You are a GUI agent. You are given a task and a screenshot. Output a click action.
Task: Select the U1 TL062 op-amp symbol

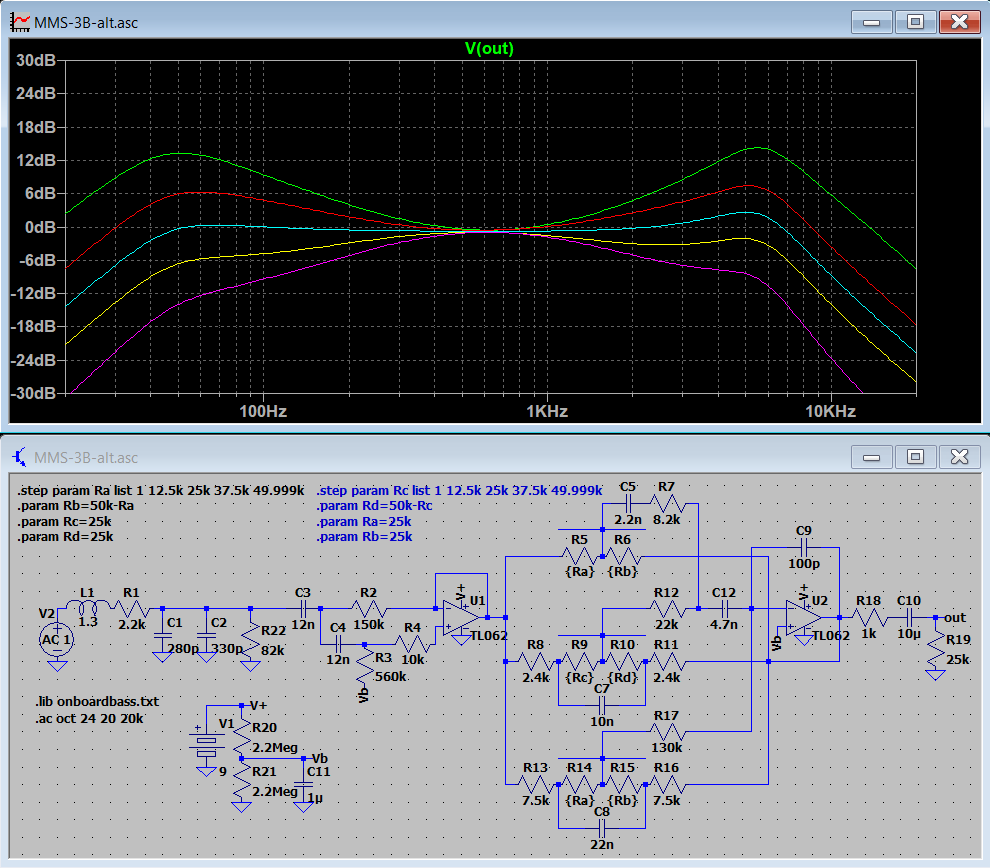[x=462, y=617]
